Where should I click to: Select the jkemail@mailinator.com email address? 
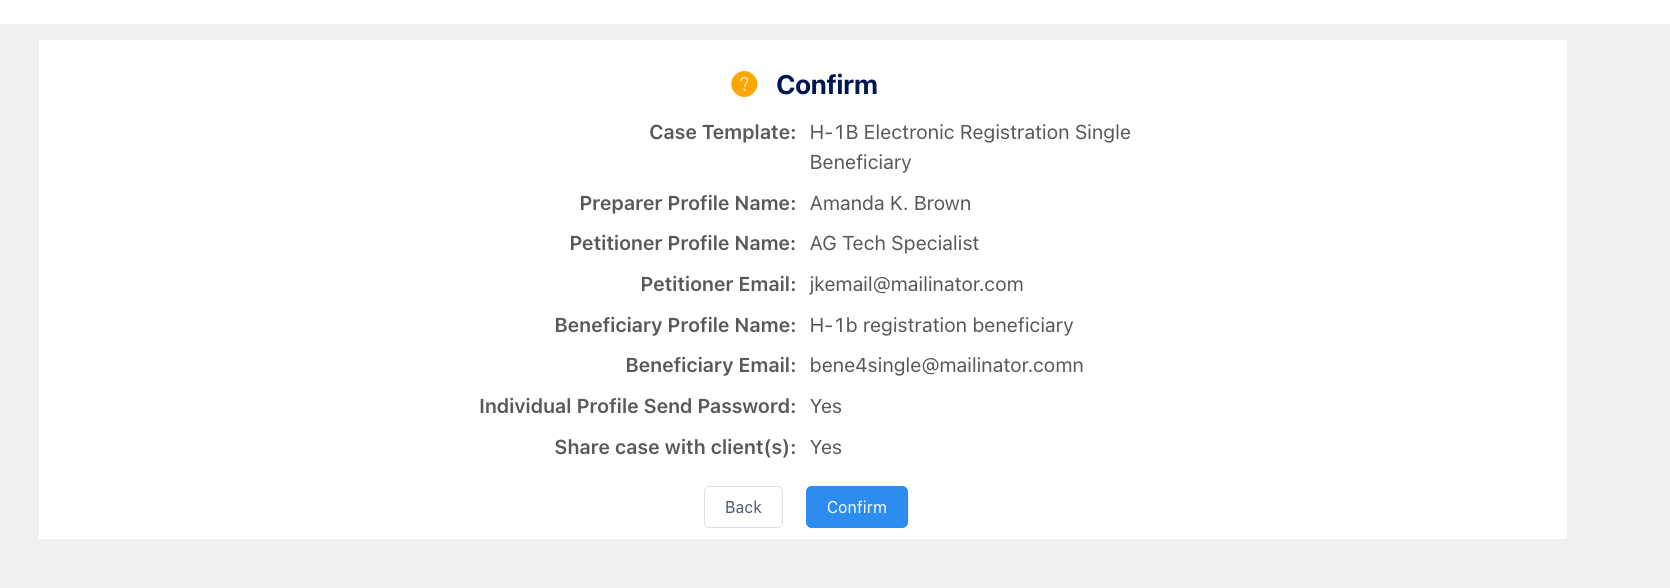click(x=916, y=284)
